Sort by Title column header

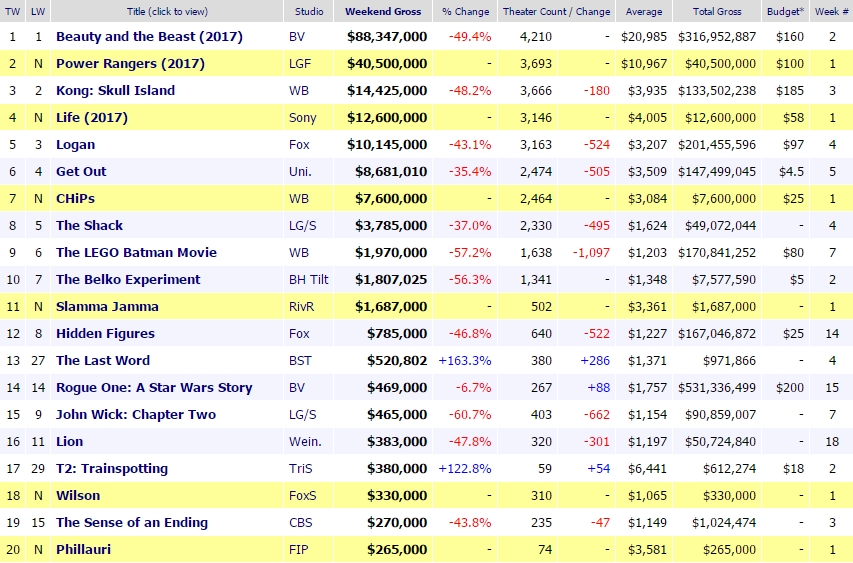tap(166, 12)
